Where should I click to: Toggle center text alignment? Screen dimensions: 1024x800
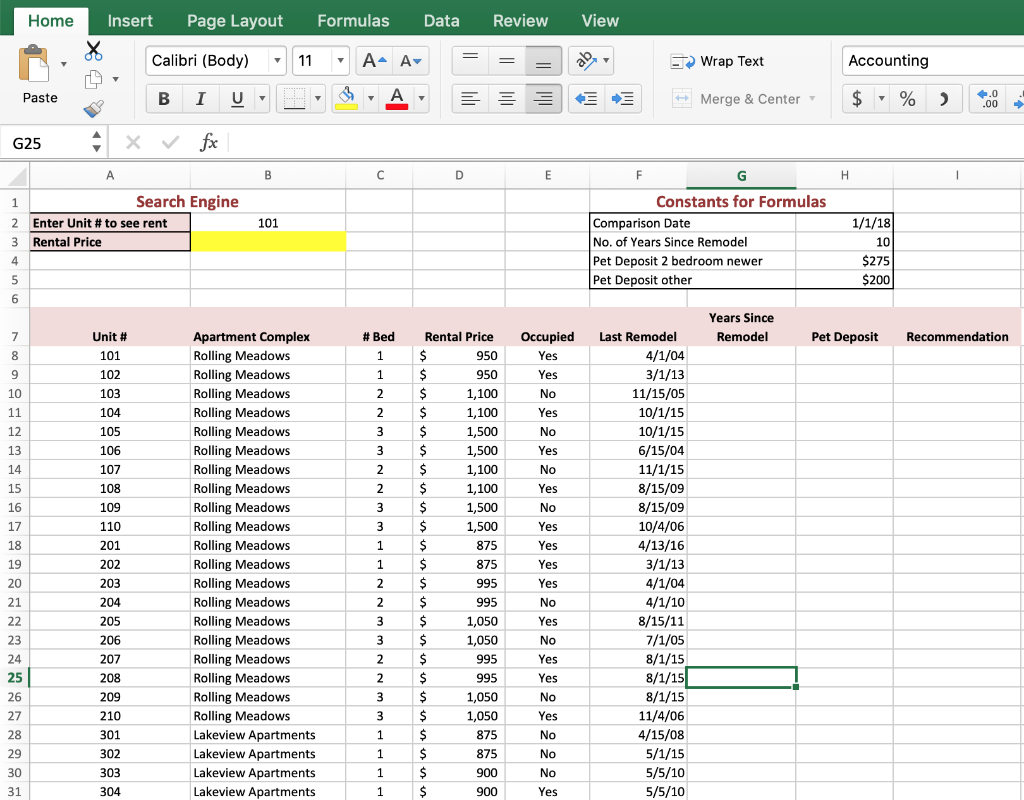tap(507, 99)
